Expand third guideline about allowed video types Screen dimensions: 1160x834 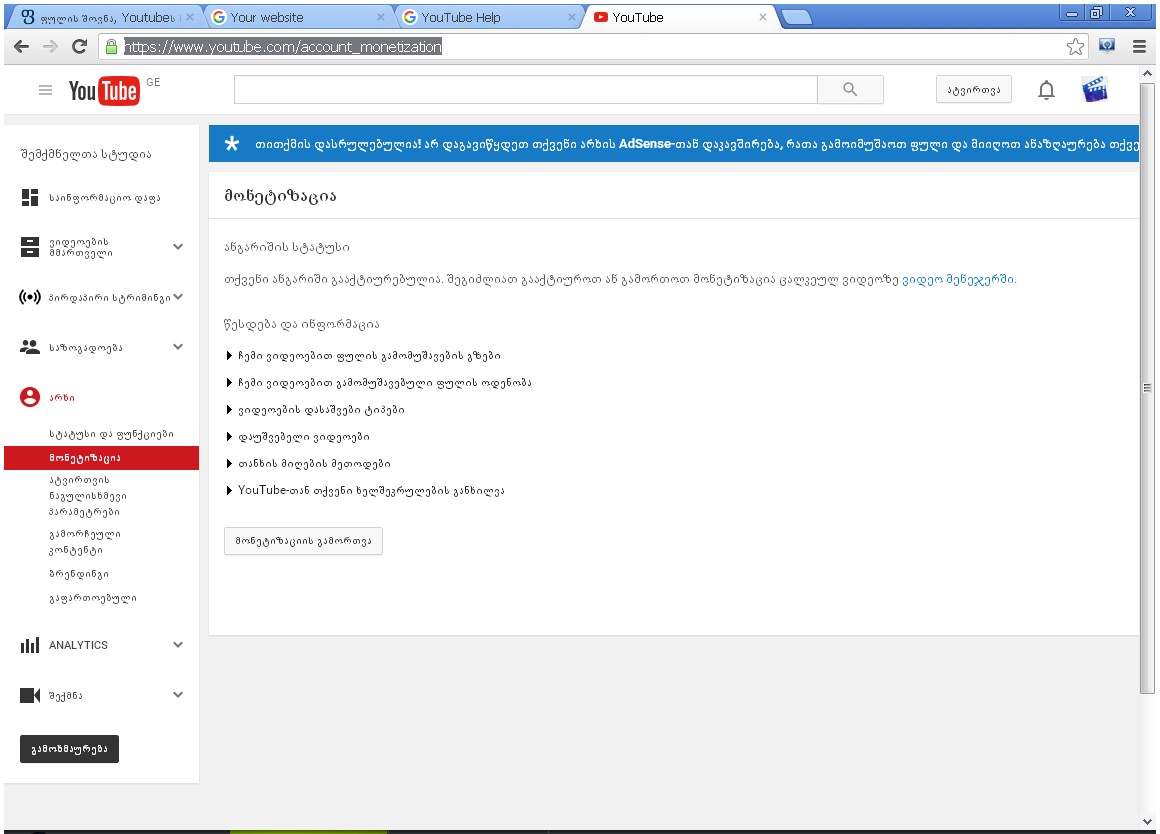click(315, 410)
